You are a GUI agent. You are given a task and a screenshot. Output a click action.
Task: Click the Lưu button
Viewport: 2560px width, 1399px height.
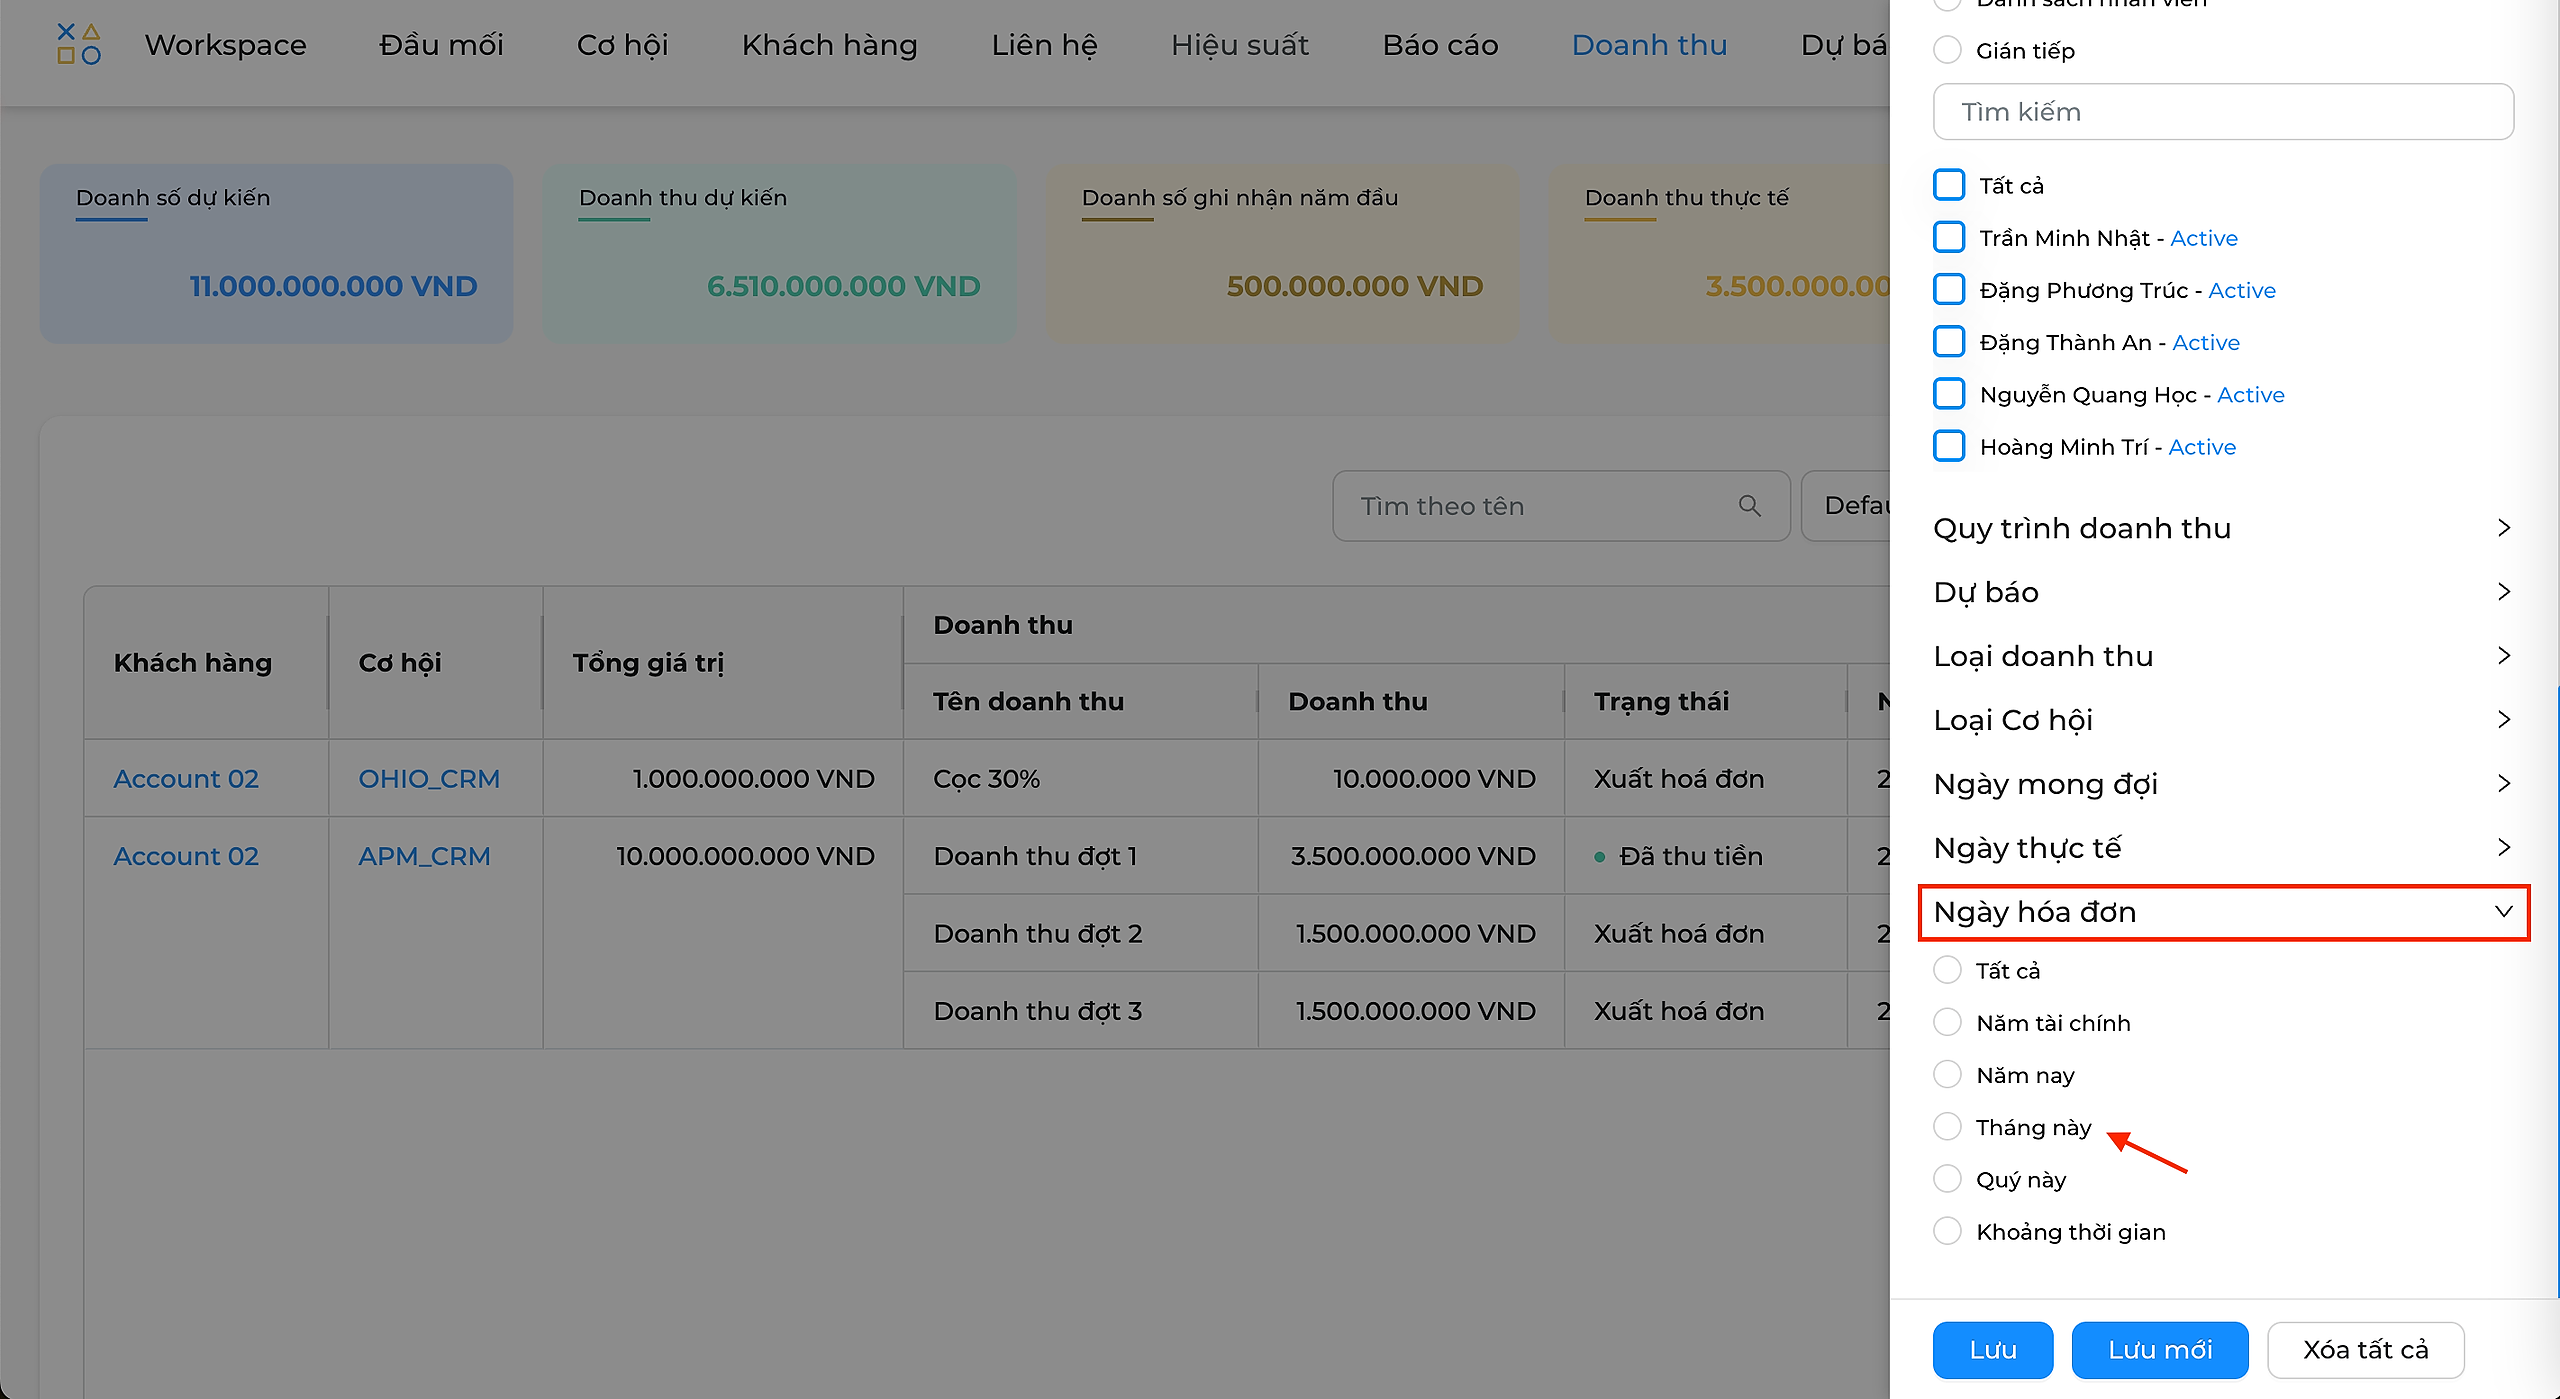pos(1992,1350)
